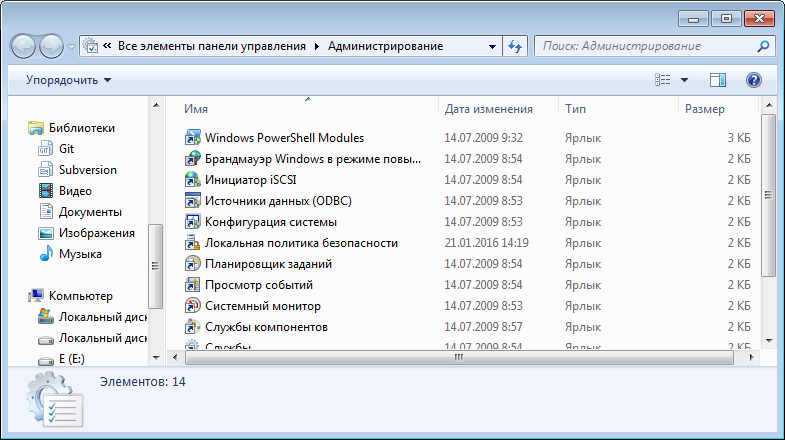Open the Видео library icon
Screen dimensions: 785x440
pyautogui.click(x=46, y=191)
